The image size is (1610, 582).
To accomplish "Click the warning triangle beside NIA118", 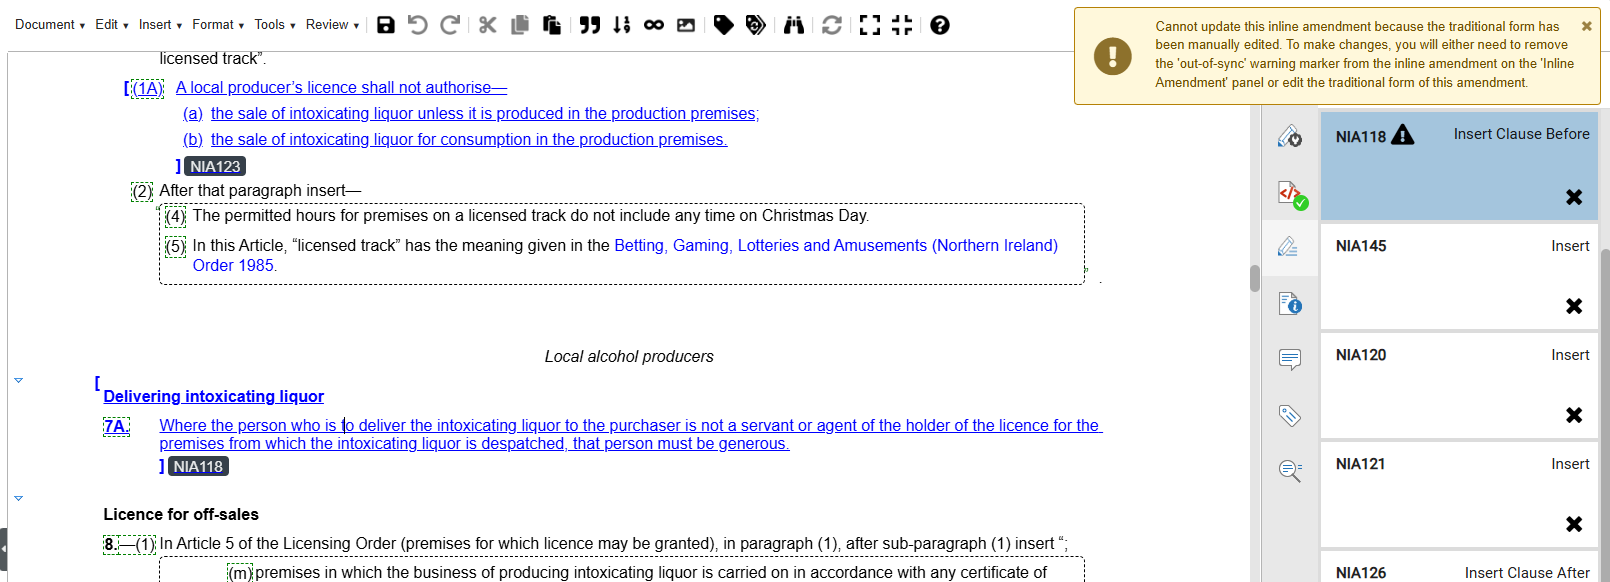I will tap(1403, 135).
